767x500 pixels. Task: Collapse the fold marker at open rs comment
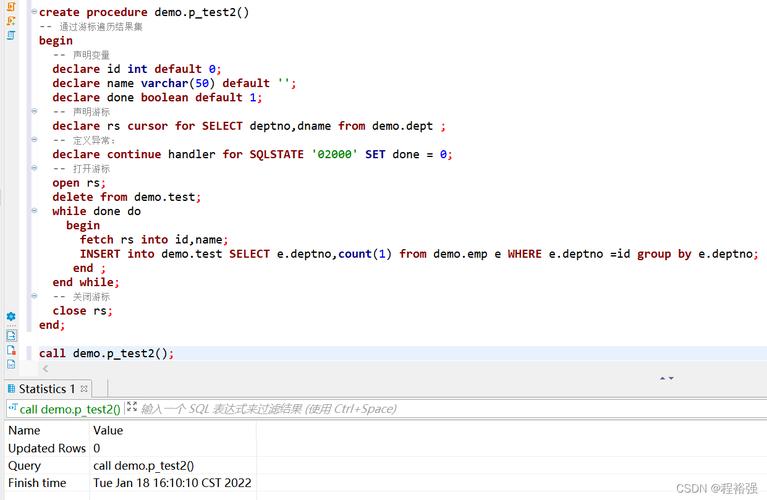coord(34,169)
